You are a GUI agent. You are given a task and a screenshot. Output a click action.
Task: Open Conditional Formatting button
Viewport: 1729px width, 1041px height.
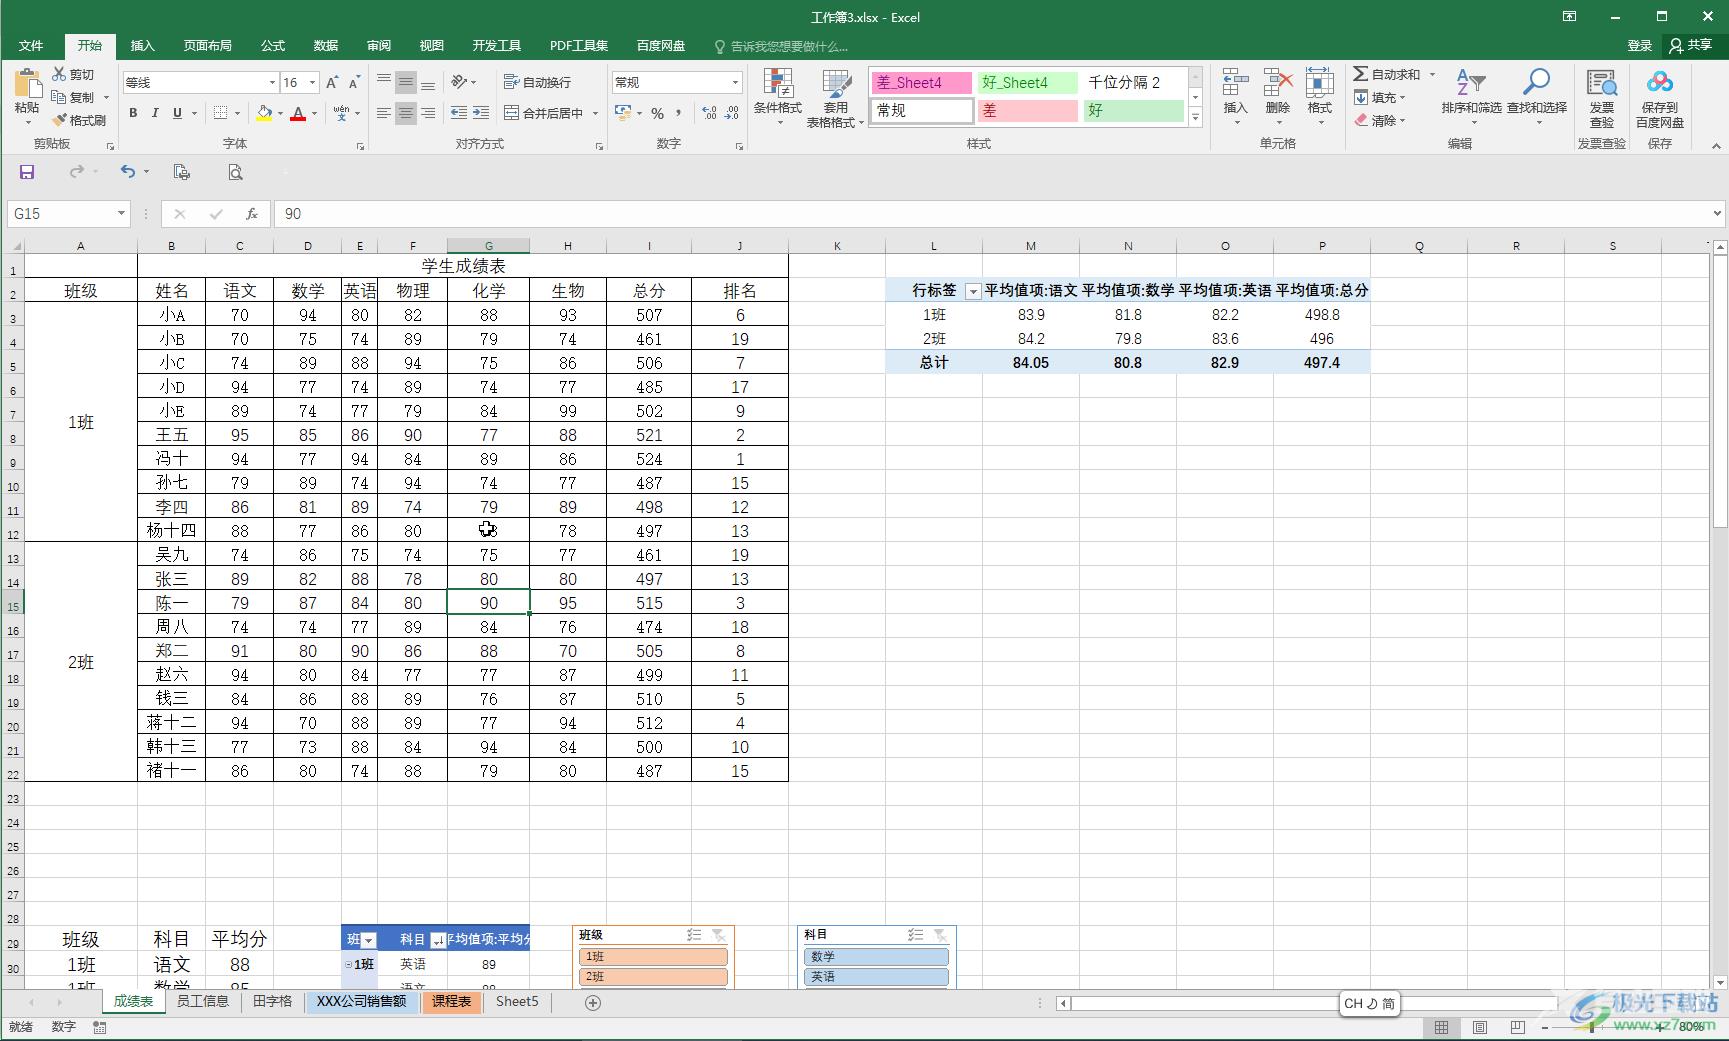point(778,98)
